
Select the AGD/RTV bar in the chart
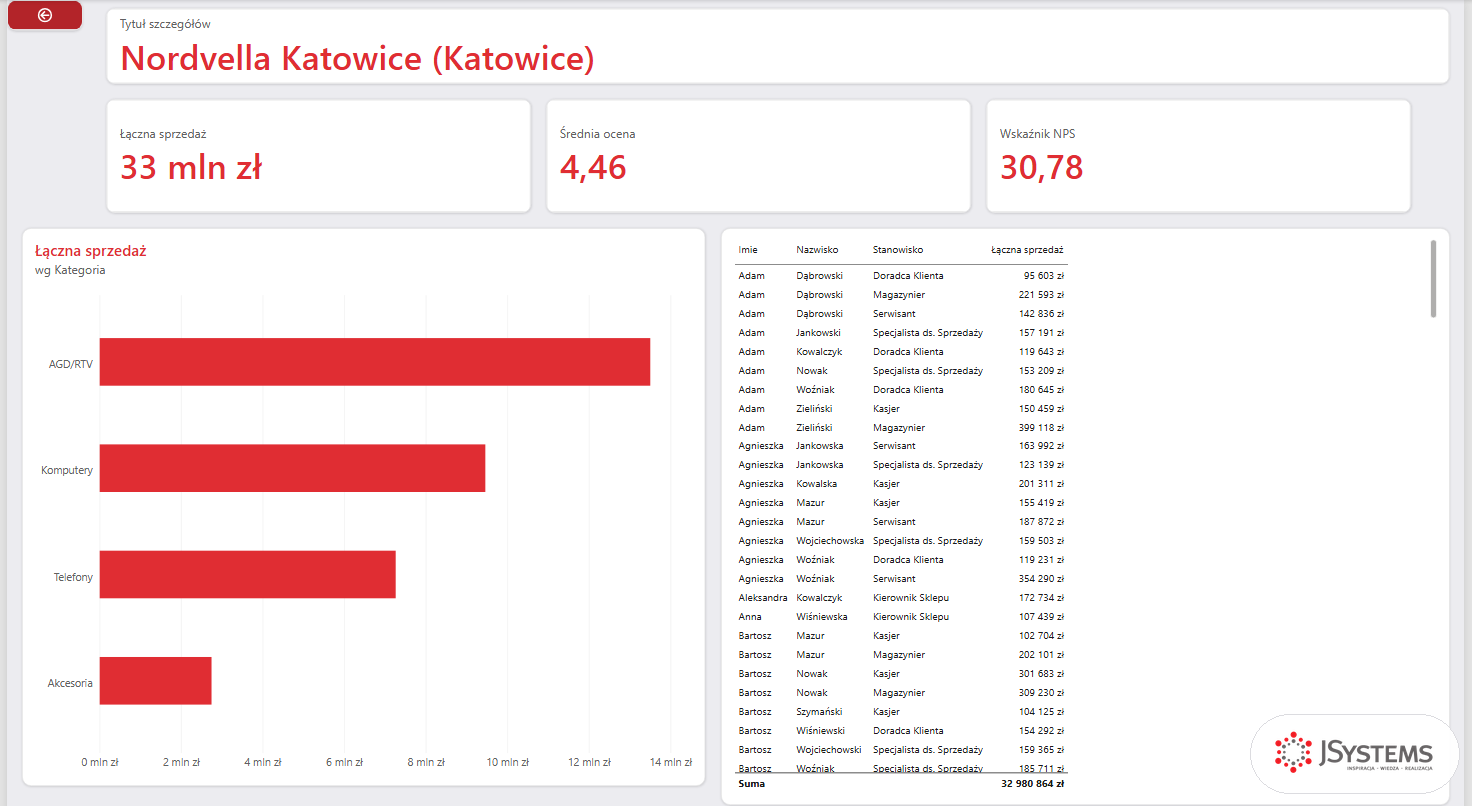(x=375, y=362)
